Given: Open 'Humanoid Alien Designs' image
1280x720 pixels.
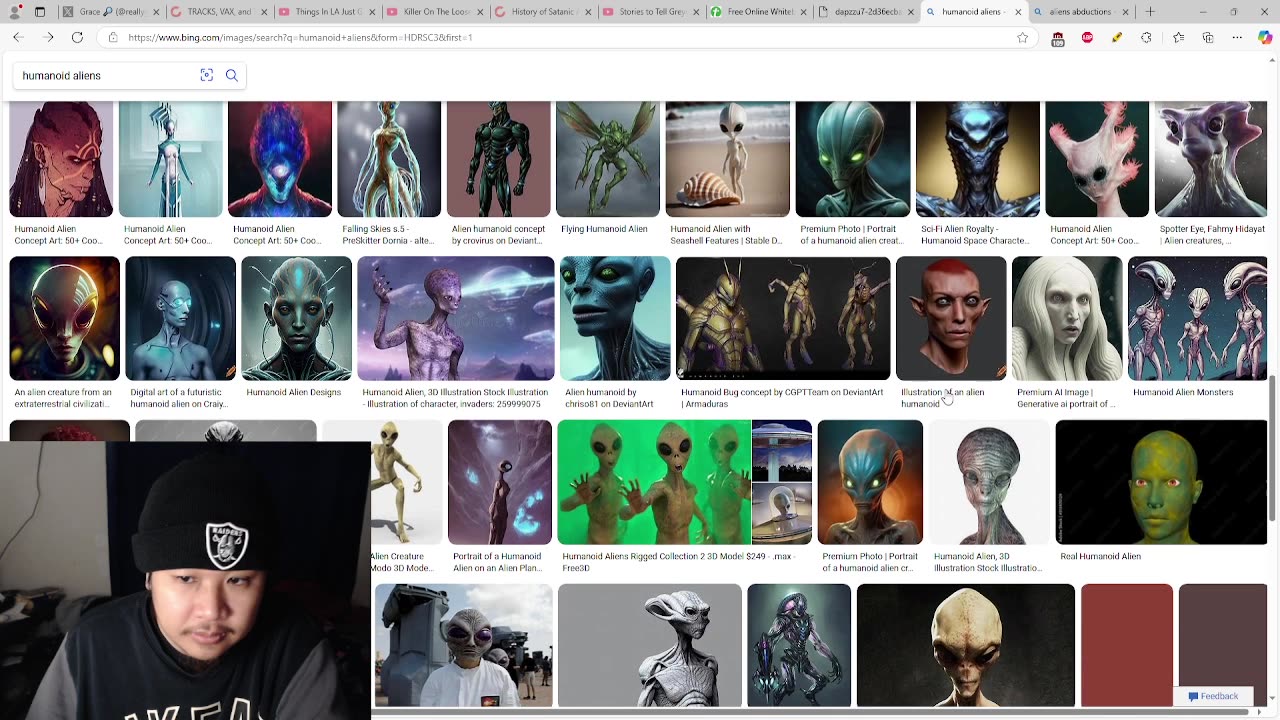Looking at the screenshot, I should point(296,319).
